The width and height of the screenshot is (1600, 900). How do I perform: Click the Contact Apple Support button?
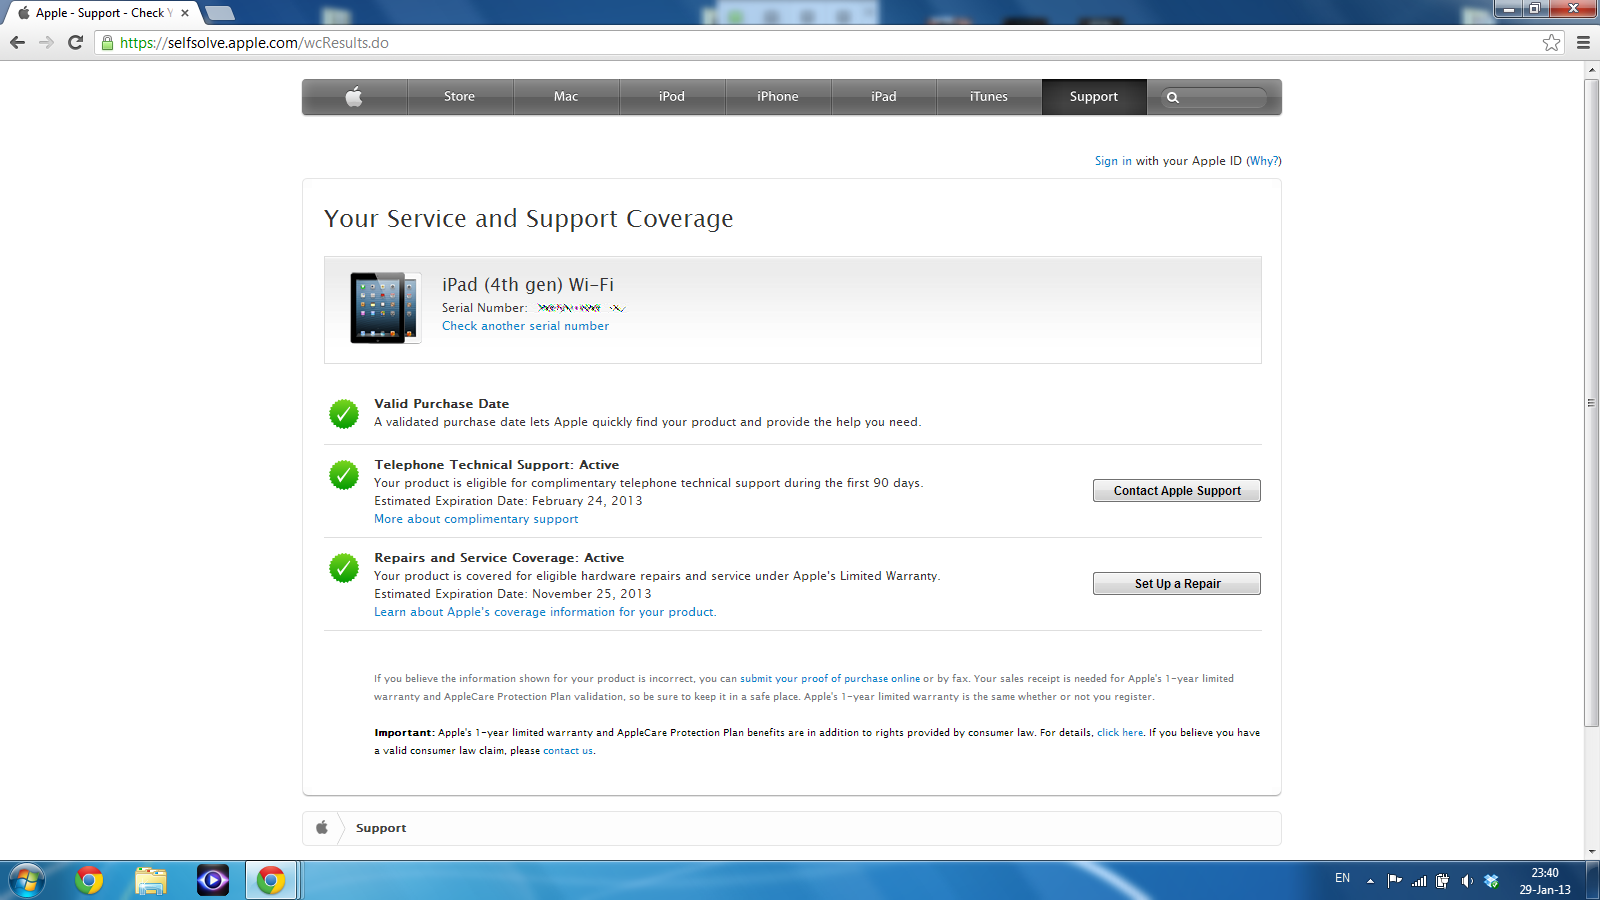[1177, 491]
